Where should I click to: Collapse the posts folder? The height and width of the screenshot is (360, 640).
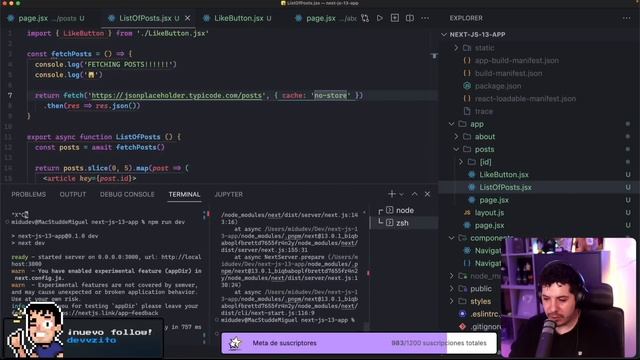coord(484,149)
